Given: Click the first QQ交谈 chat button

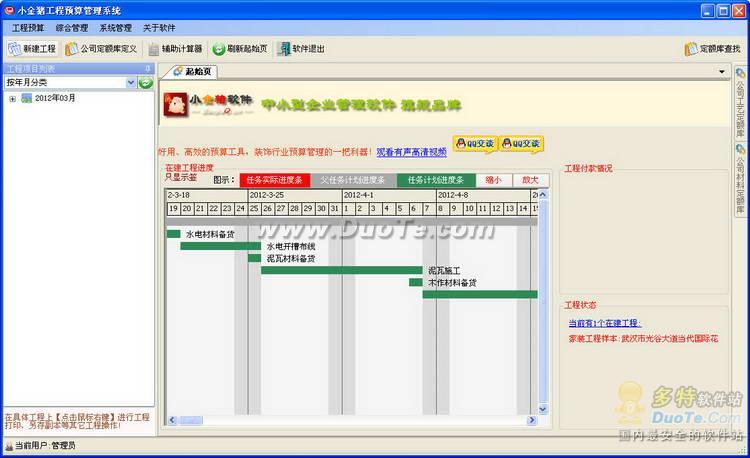Looking at the screenshot, I should pyautogui.click(x=475, y=143).
